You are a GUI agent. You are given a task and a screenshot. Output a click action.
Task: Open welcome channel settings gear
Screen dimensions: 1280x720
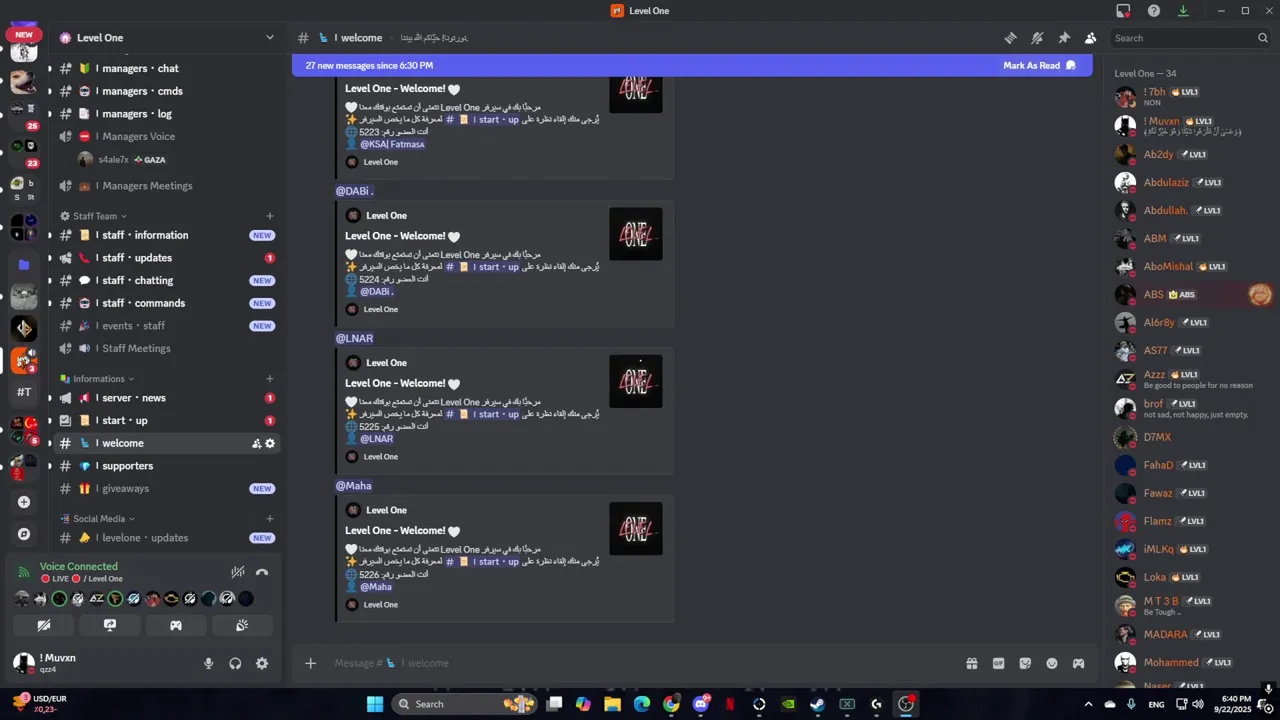click(x=270, y=444)
